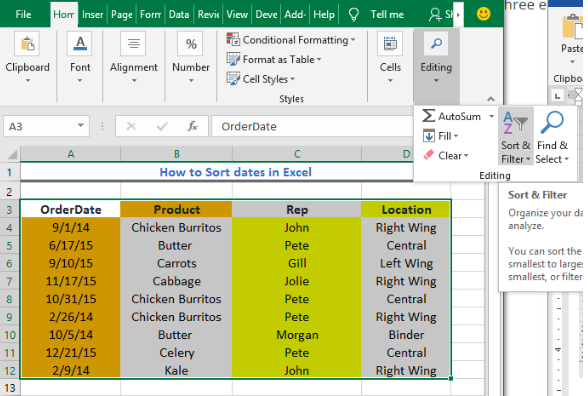The image size is (588, 396).
Task: Open the Sort & Filter menu
Action: [516, 137]
